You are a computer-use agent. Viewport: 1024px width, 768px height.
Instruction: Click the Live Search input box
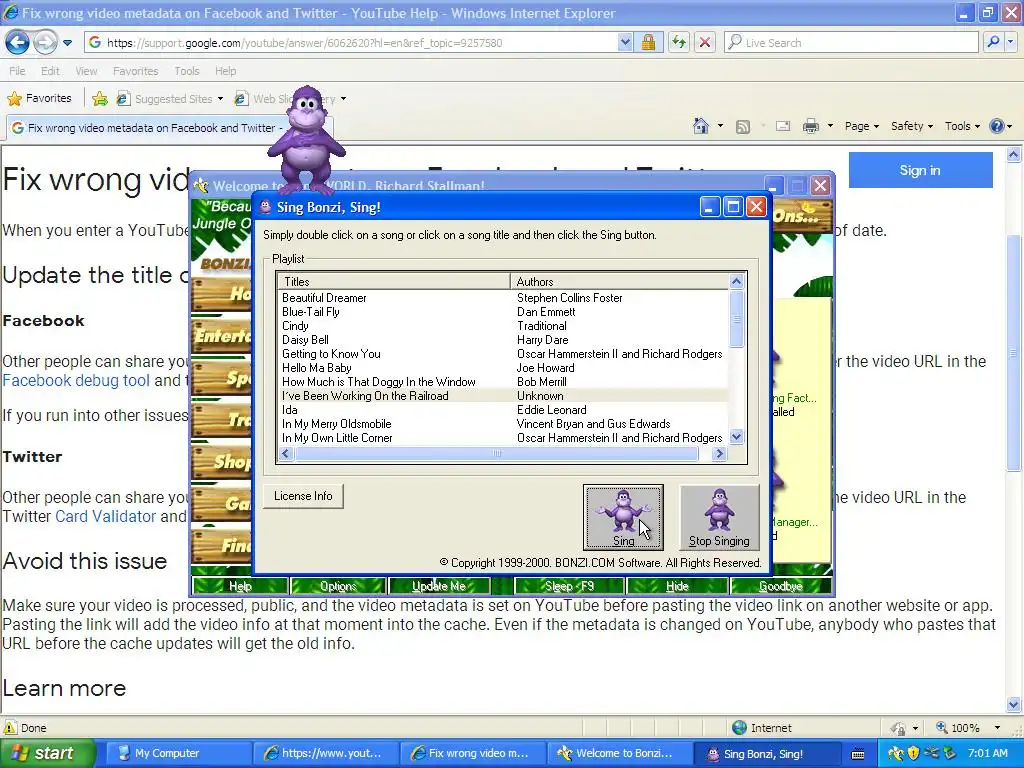point(852,43)
